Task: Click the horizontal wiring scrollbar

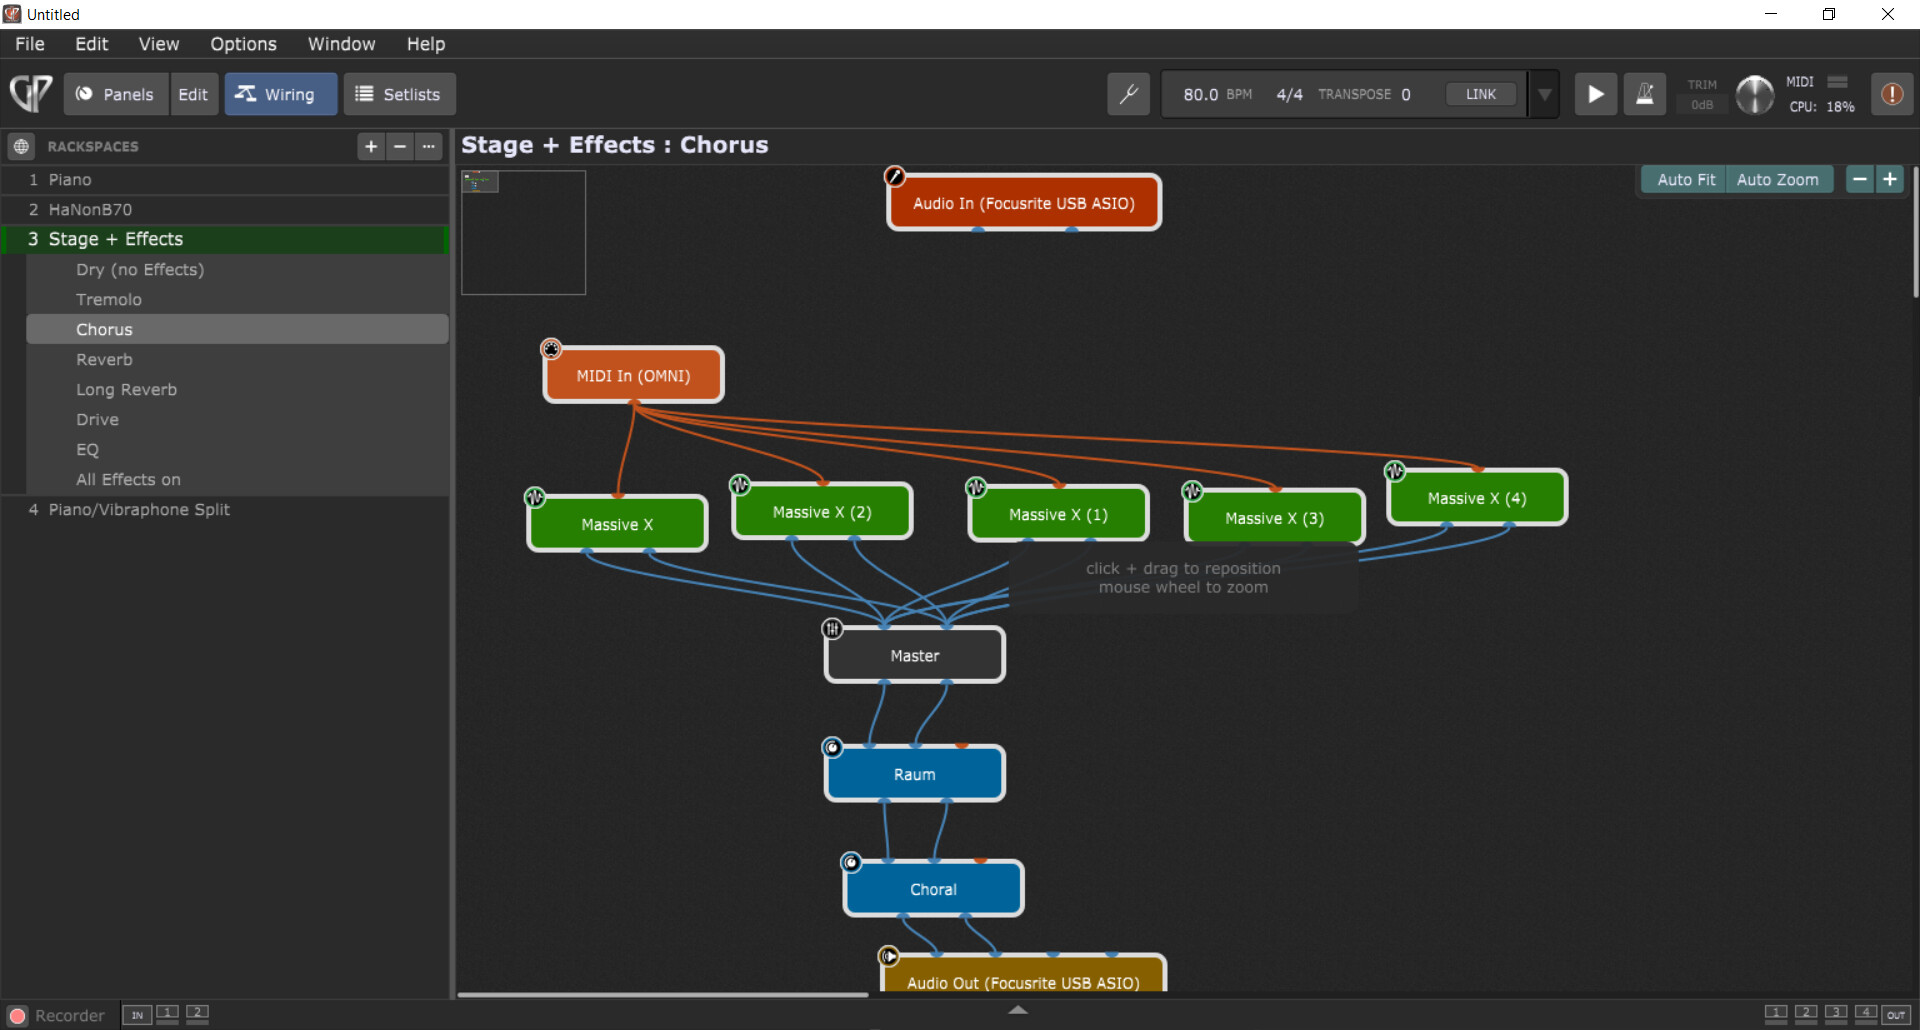Action: click(663, 995)
